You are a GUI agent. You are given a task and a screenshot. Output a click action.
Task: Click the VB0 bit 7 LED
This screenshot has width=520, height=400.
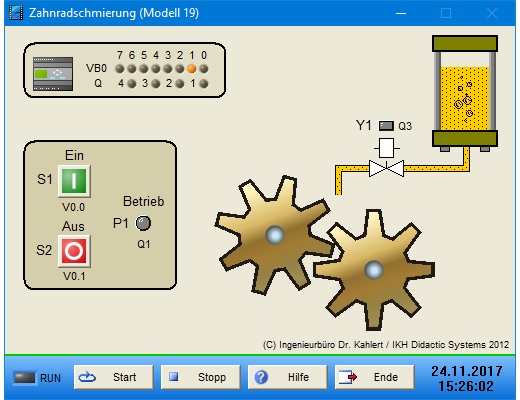[x=120, y=69]
